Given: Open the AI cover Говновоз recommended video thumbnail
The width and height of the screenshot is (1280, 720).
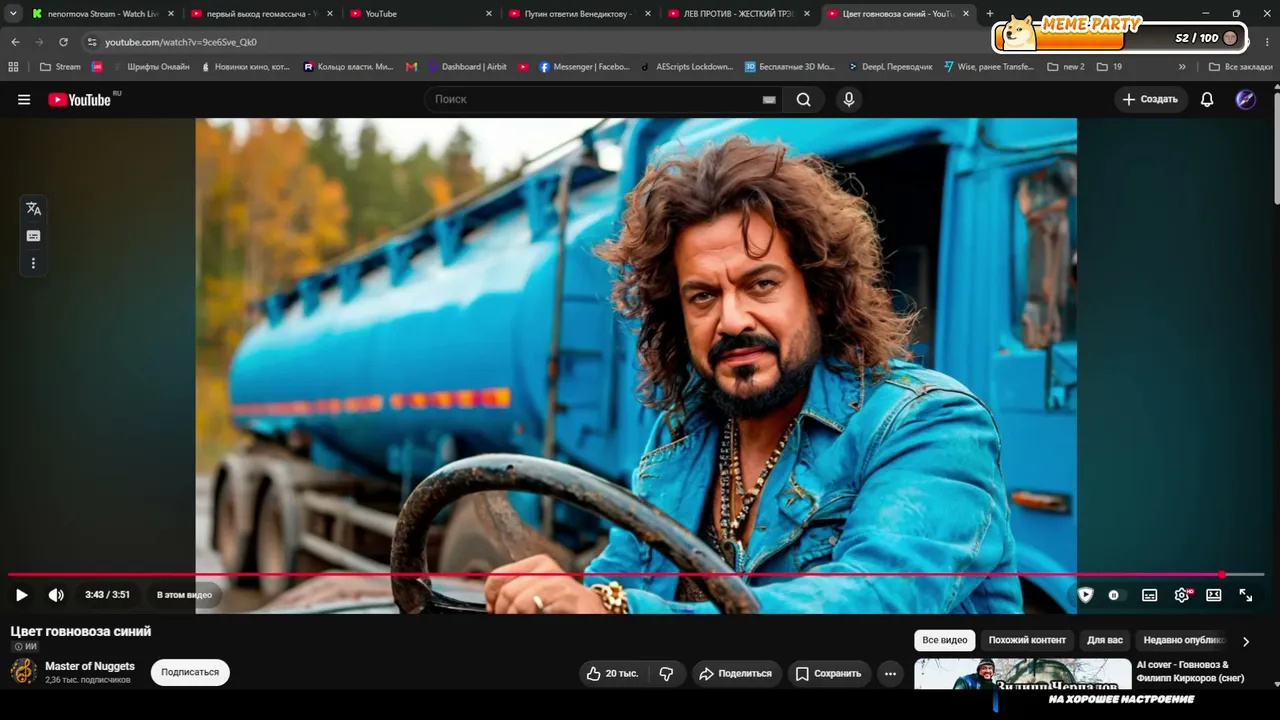Looking at the screenshot, I should point(1021,674).
